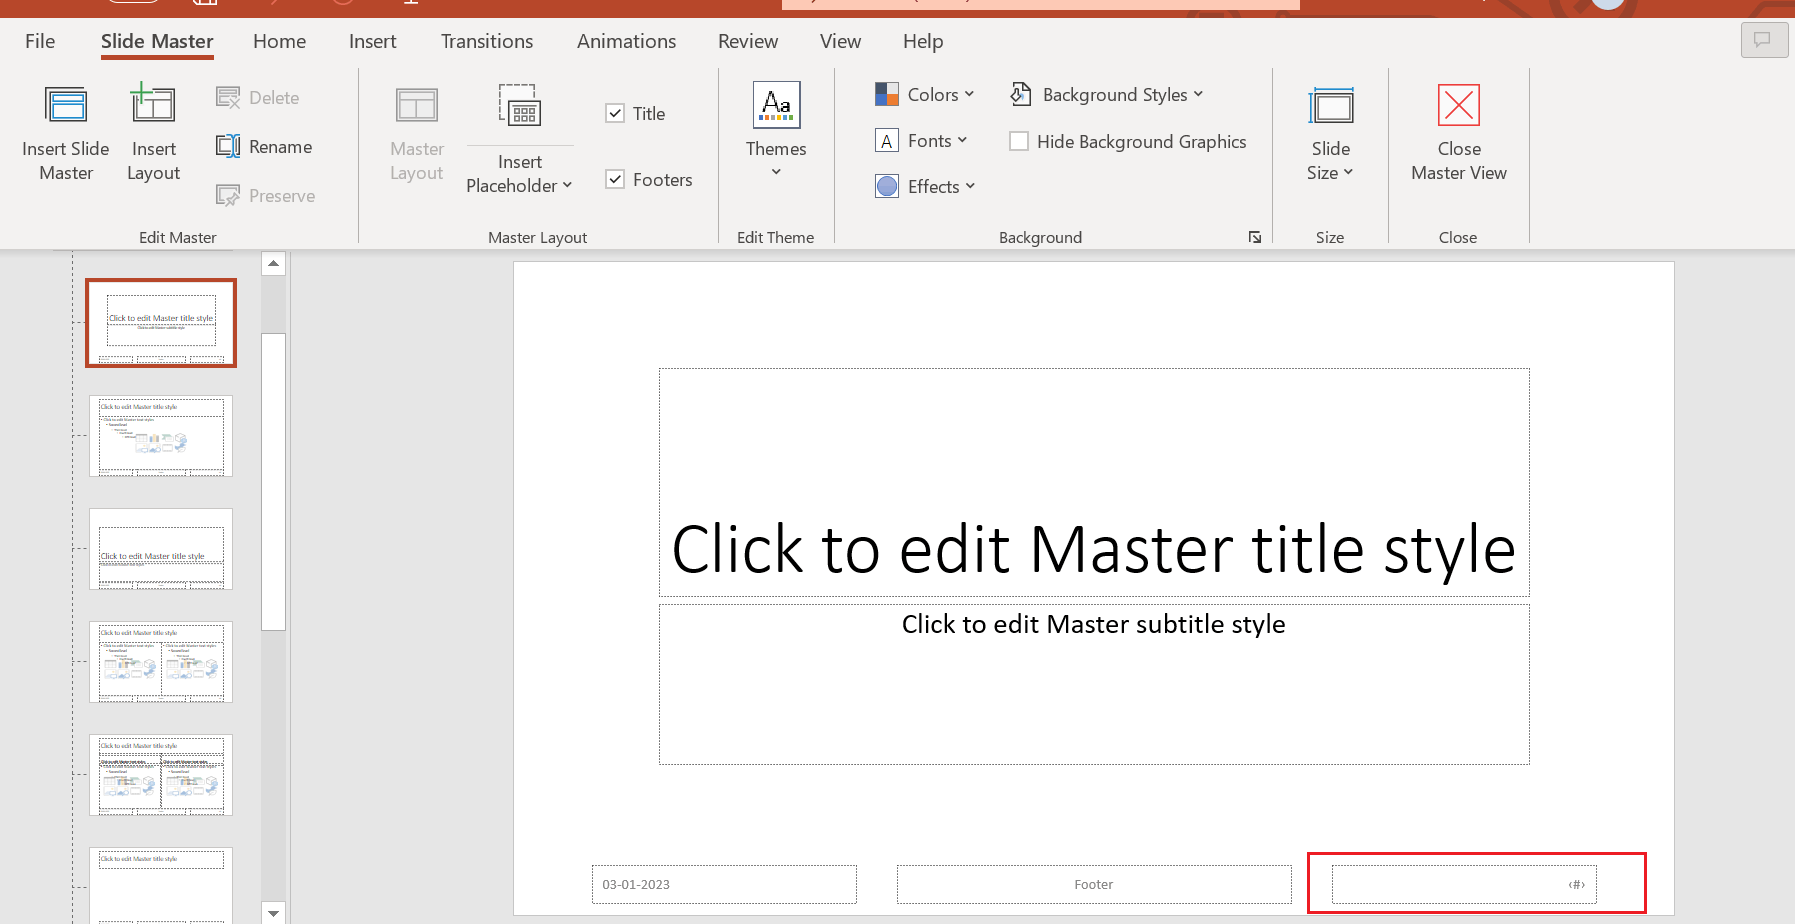Click the Close Master View icon
Screen dimensions: 1795x924
click(x=1459, y=105)
